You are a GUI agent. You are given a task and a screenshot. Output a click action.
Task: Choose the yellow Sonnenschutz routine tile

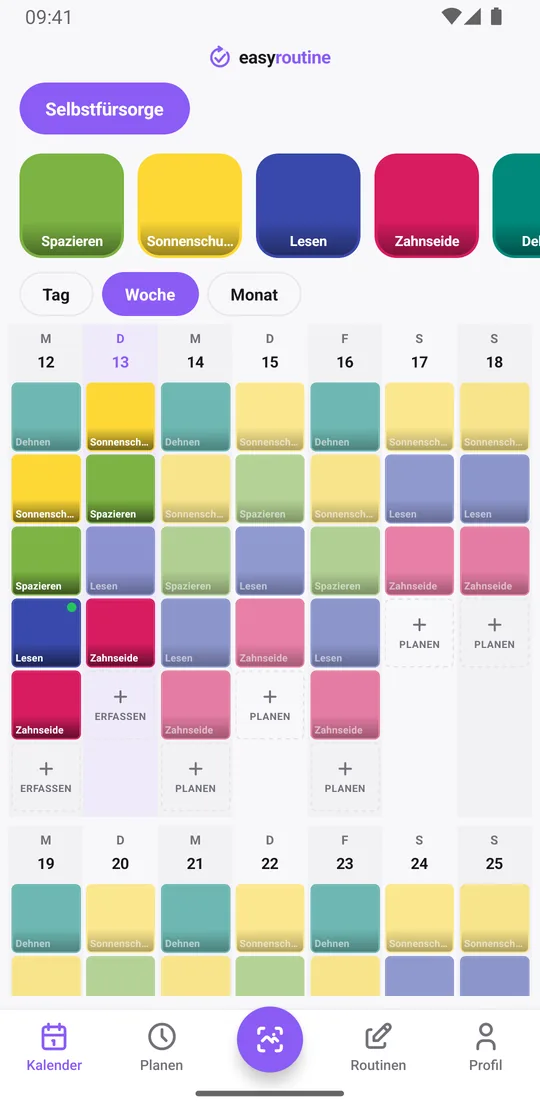click(190, 205)
